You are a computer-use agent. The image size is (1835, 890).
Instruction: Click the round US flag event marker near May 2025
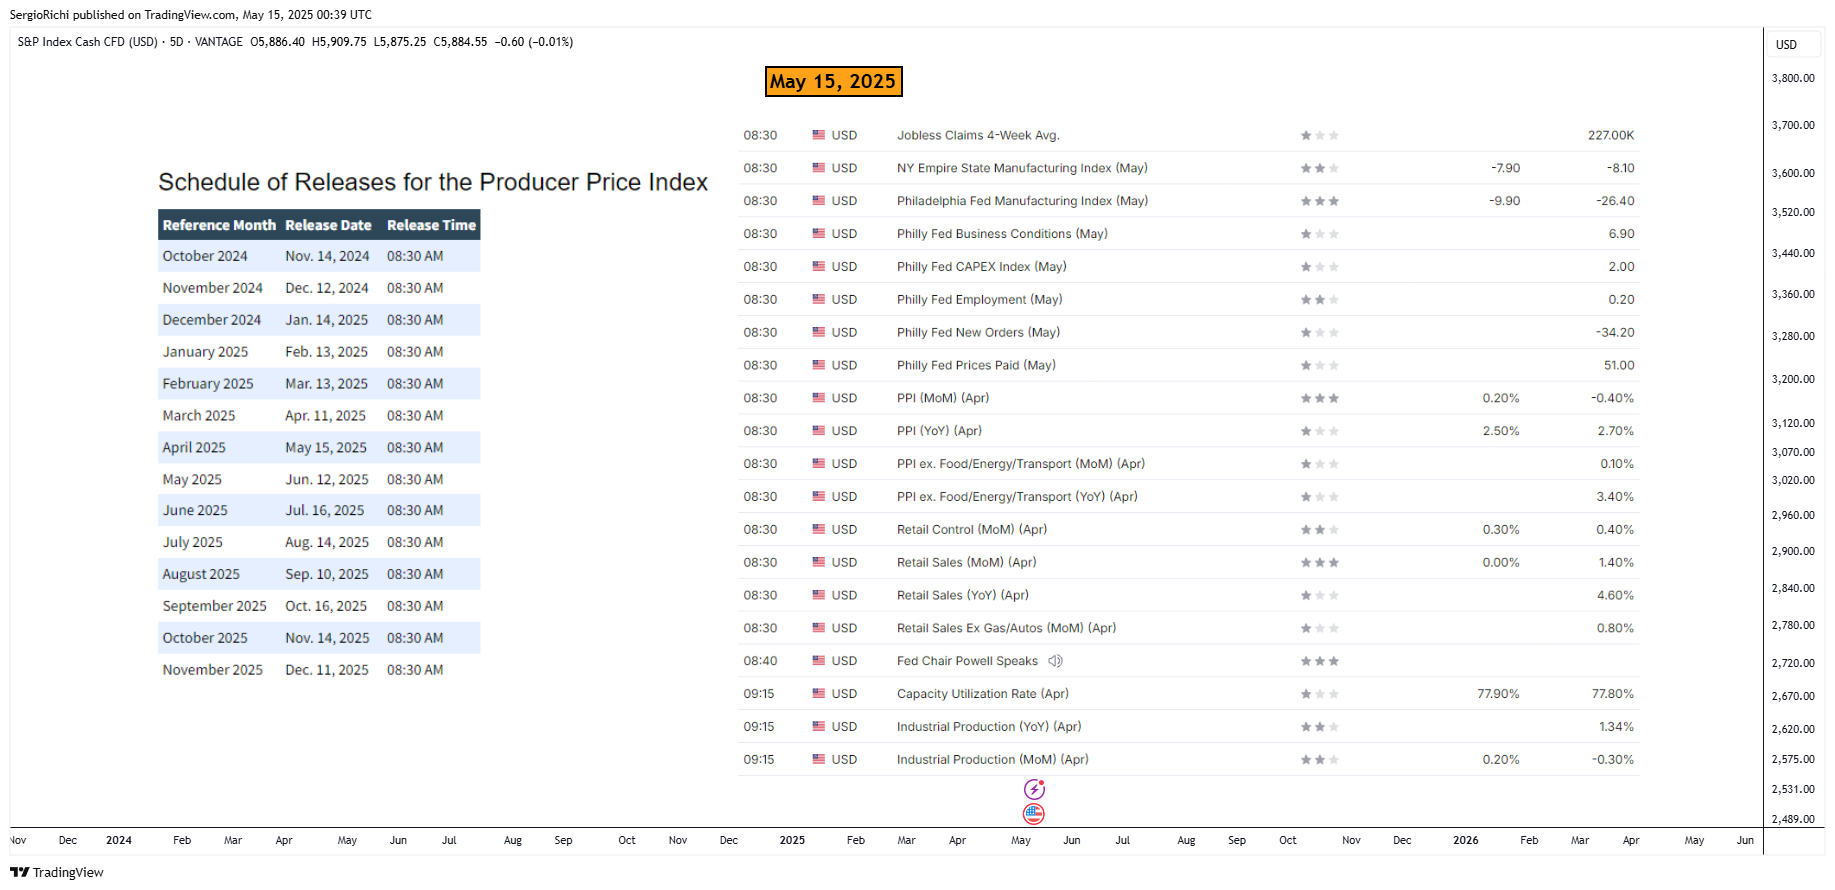(1034, 814)
